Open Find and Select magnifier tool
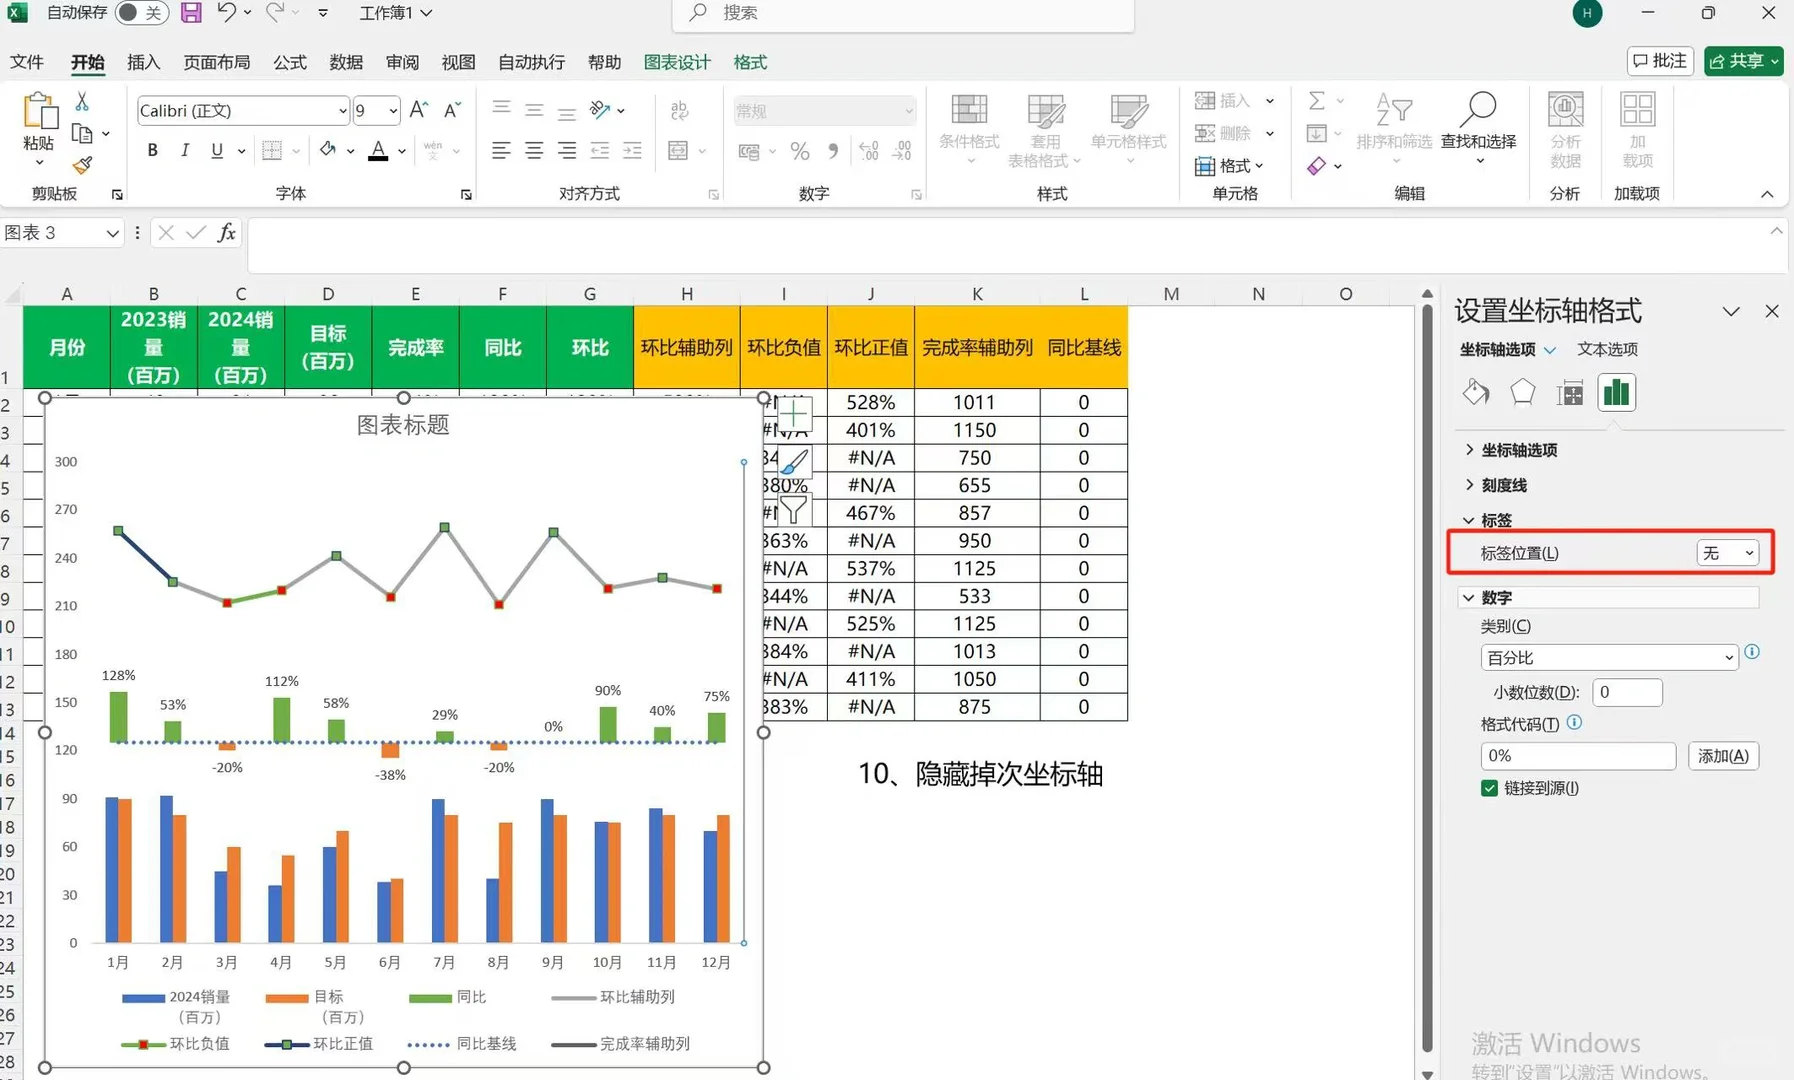The width and height of the screenshot is (1794, 1080). pos(1478,122)
